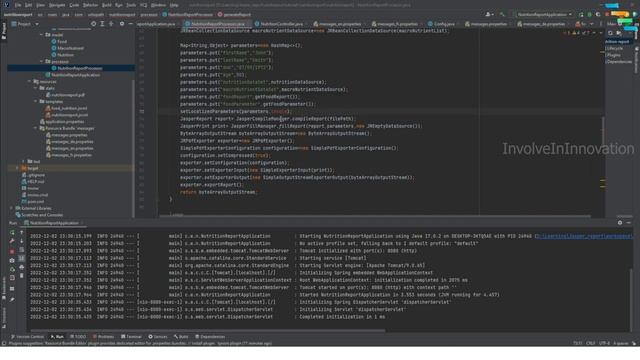Expand the test folder
The width and height of the screenshot is (640, 360).
(23, 162)
